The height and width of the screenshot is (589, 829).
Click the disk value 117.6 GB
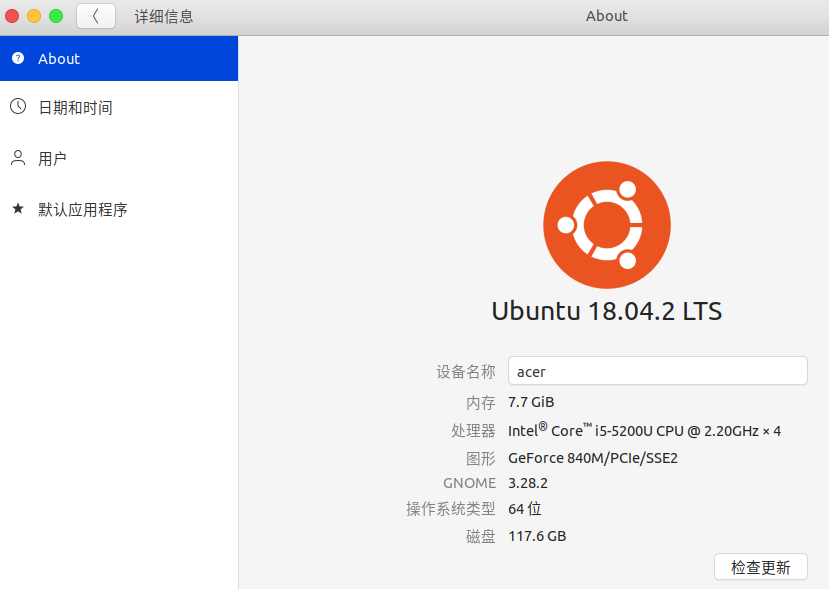pos(537,536)
